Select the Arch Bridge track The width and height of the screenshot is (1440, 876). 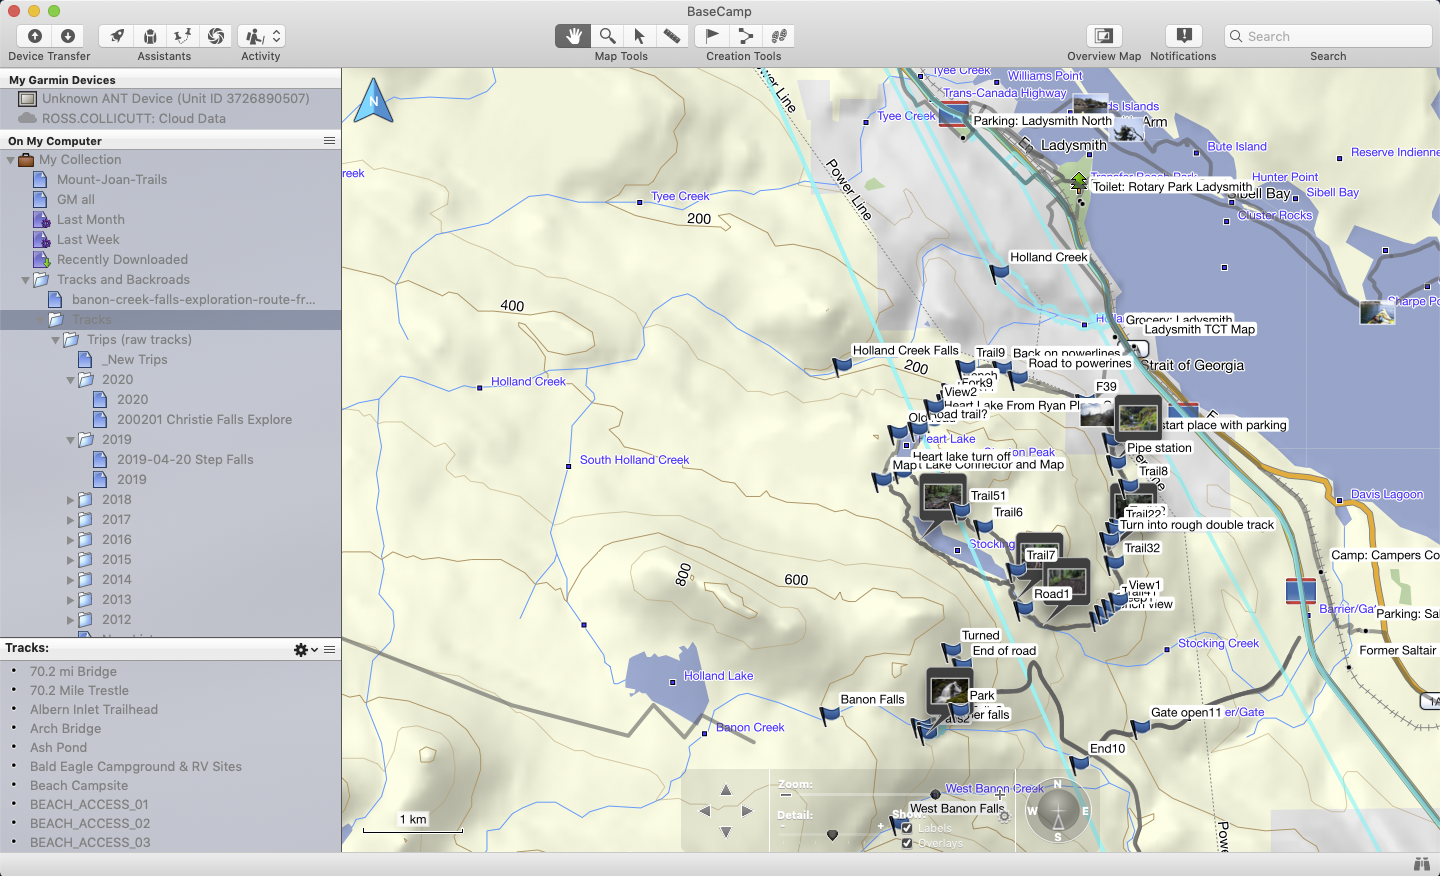point(65,729)
